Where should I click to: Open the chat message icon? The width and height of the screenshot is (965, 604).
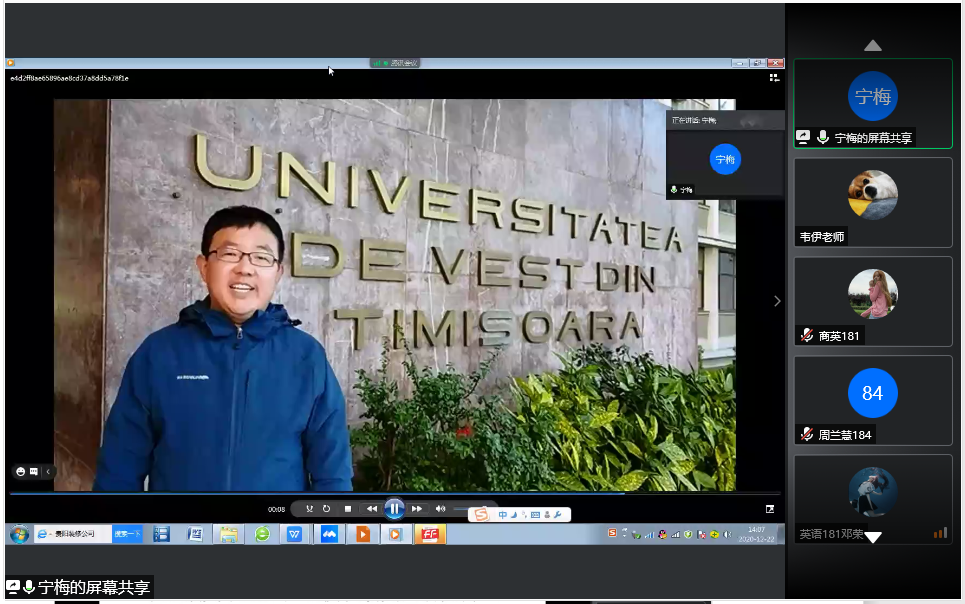[x=33, y=471]
